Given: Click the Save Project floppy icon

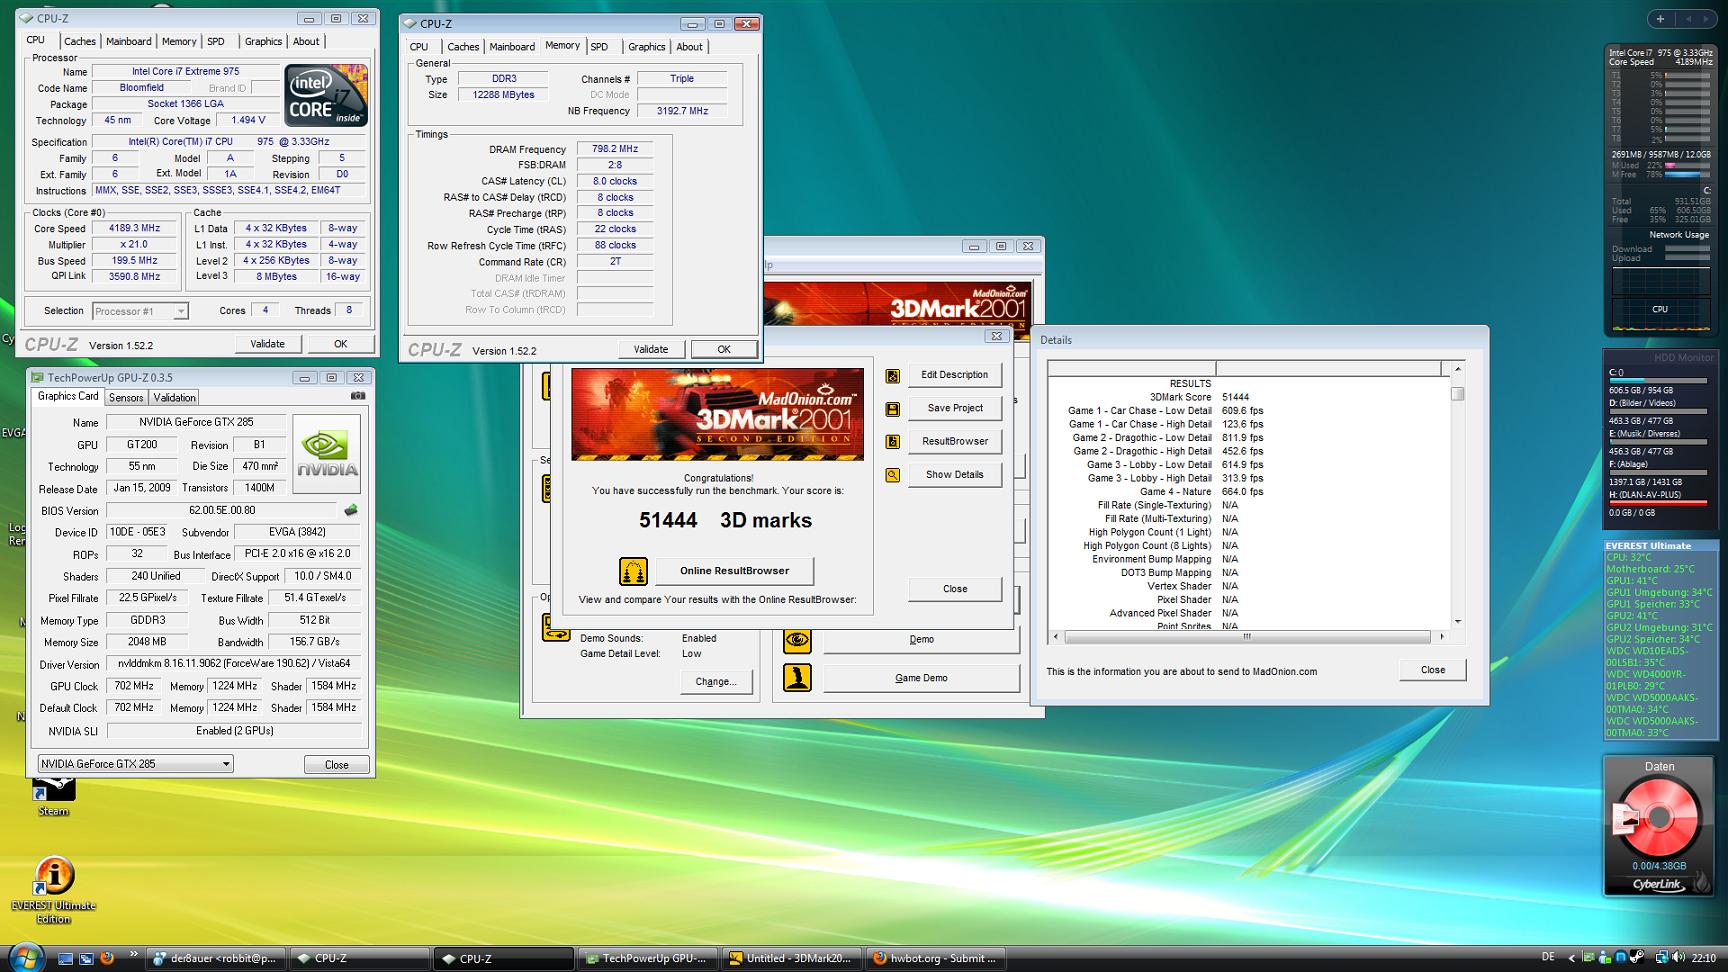Looking at the screenshot, I should pos(892,409).
